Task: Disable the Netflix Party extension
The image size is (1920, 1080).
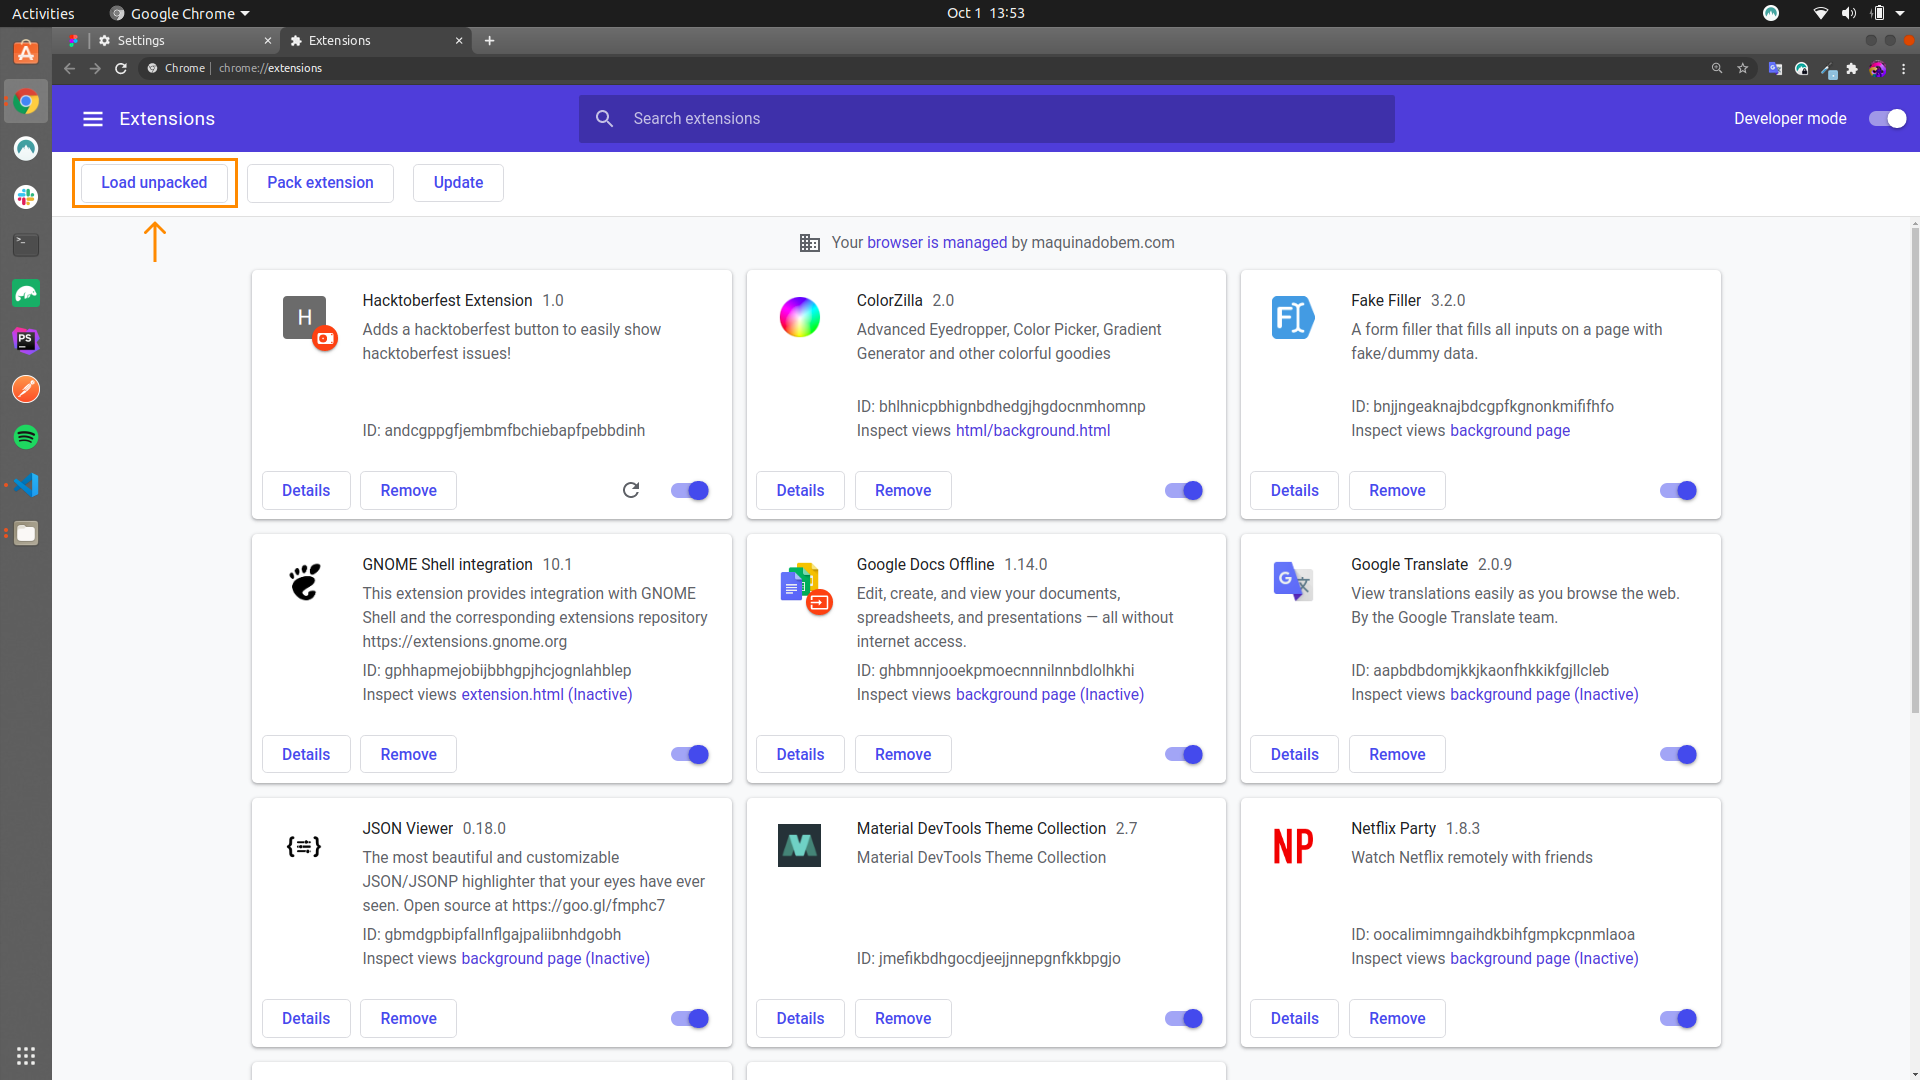Action: click(1678, 1018)
